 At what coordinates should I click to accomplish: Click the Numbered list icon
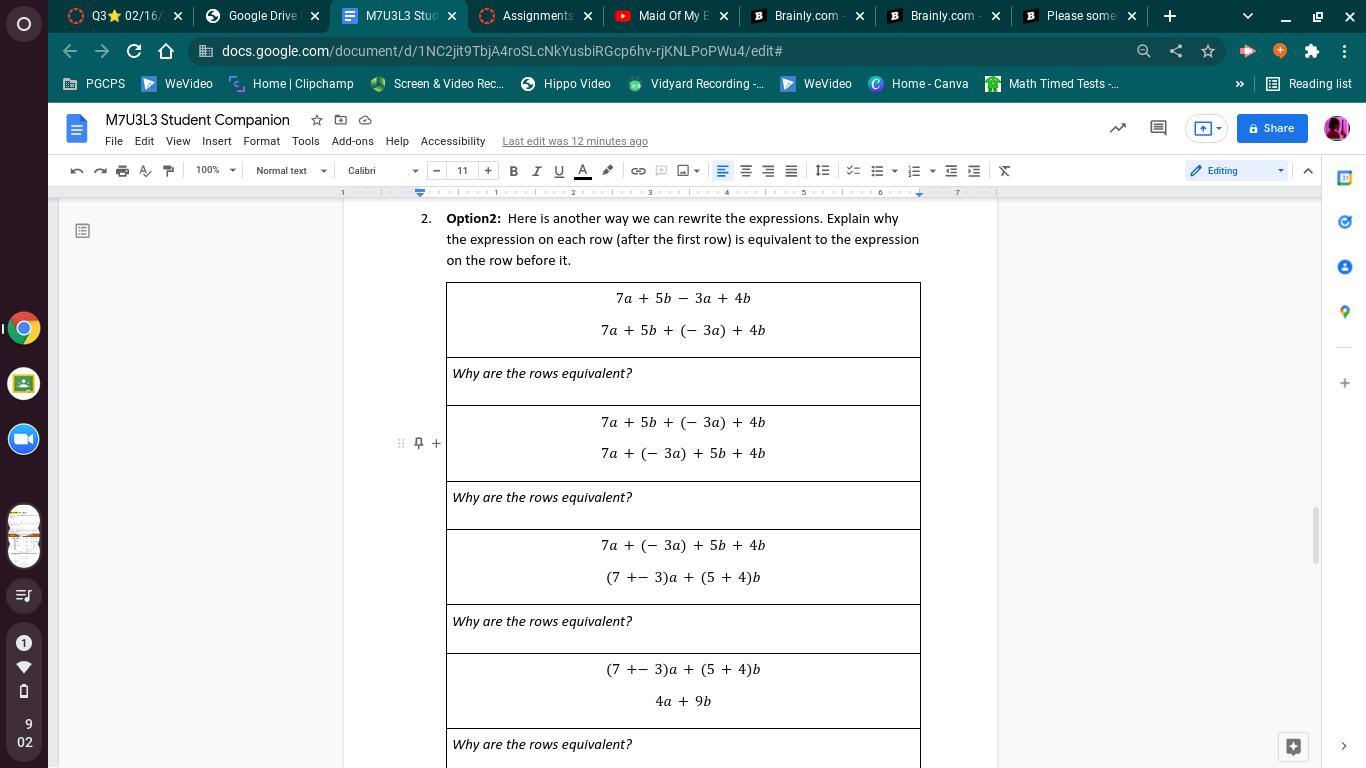point(914,171)
